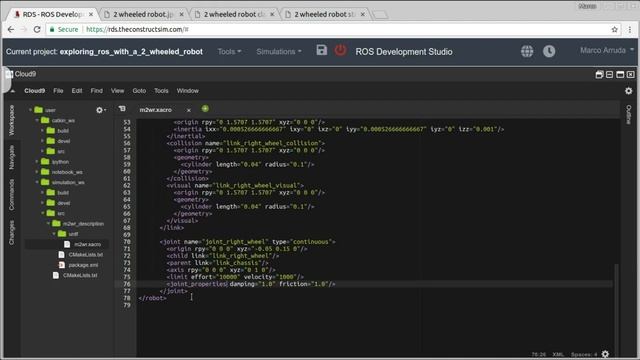This screenshot has height=360, width=640.
Task: Open the globe language icon
Action: (527, 51)
